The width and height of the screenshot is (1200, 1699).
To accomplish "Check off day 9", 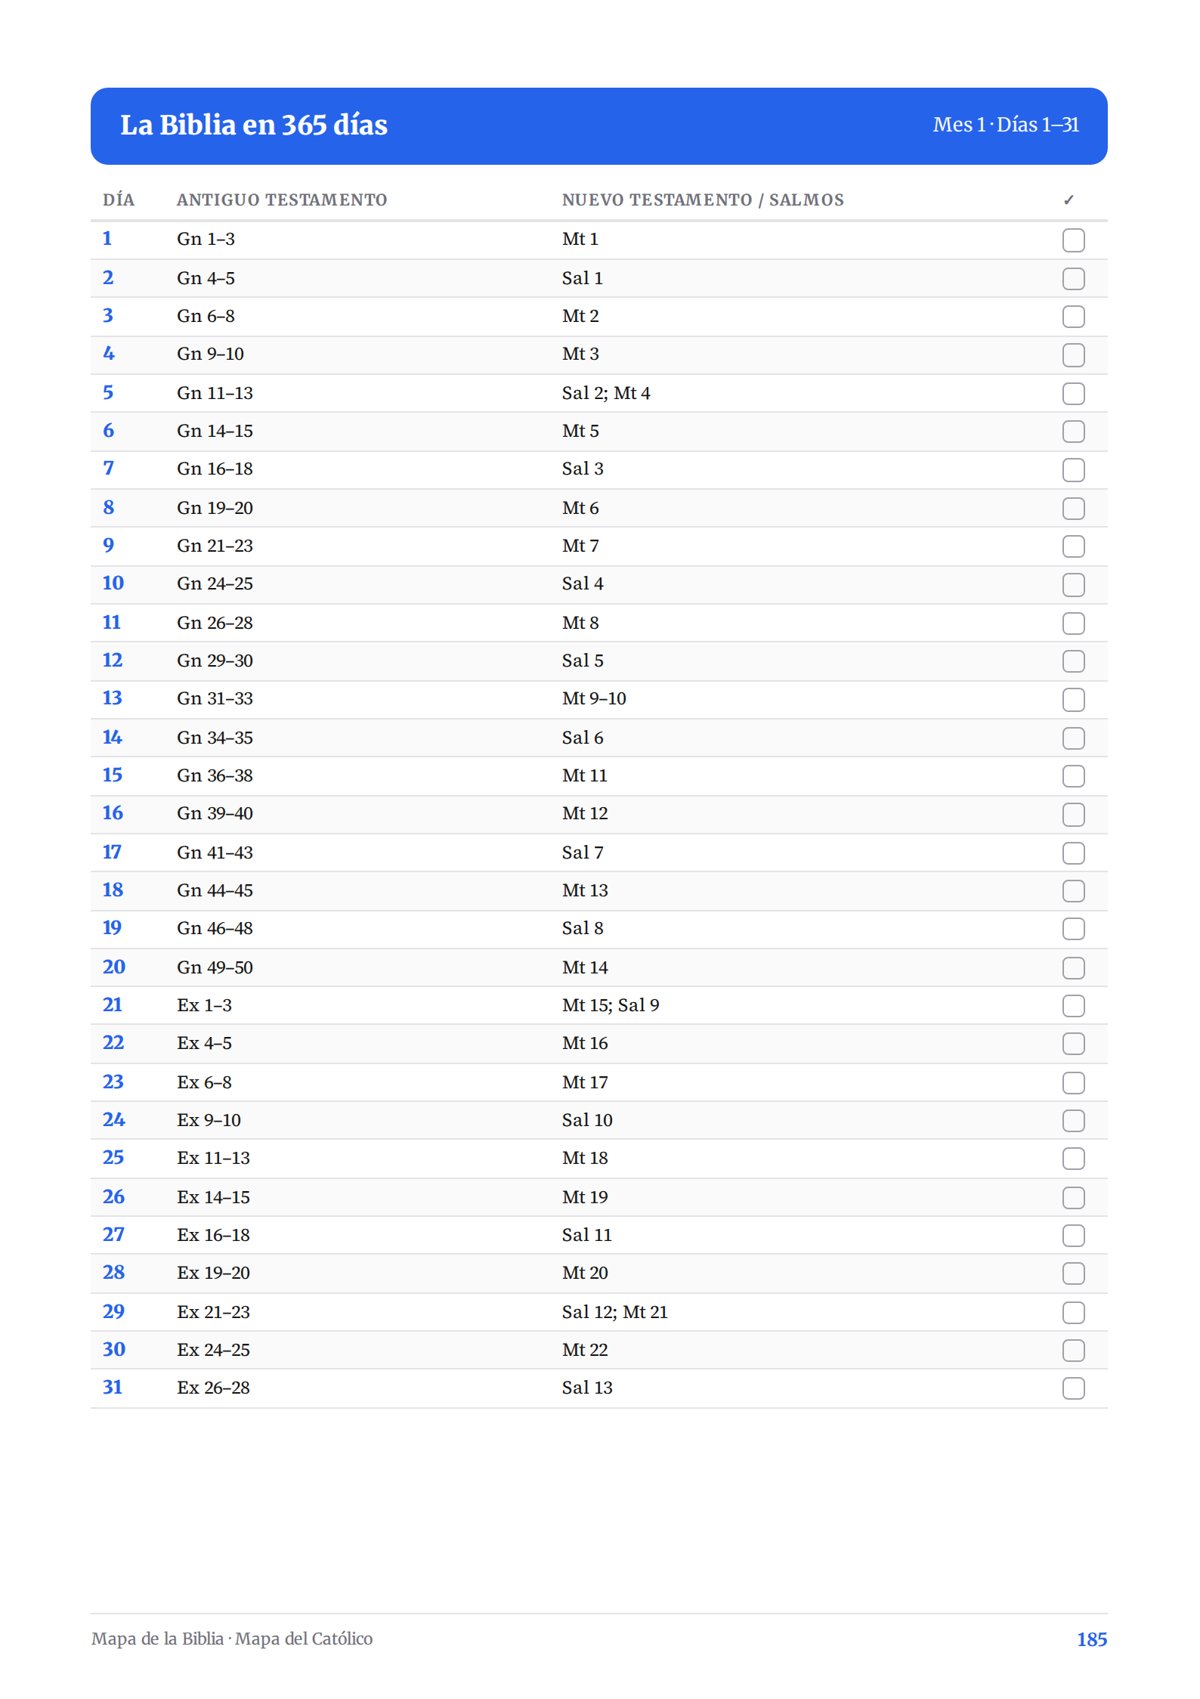I will [x=1073, y=547].
